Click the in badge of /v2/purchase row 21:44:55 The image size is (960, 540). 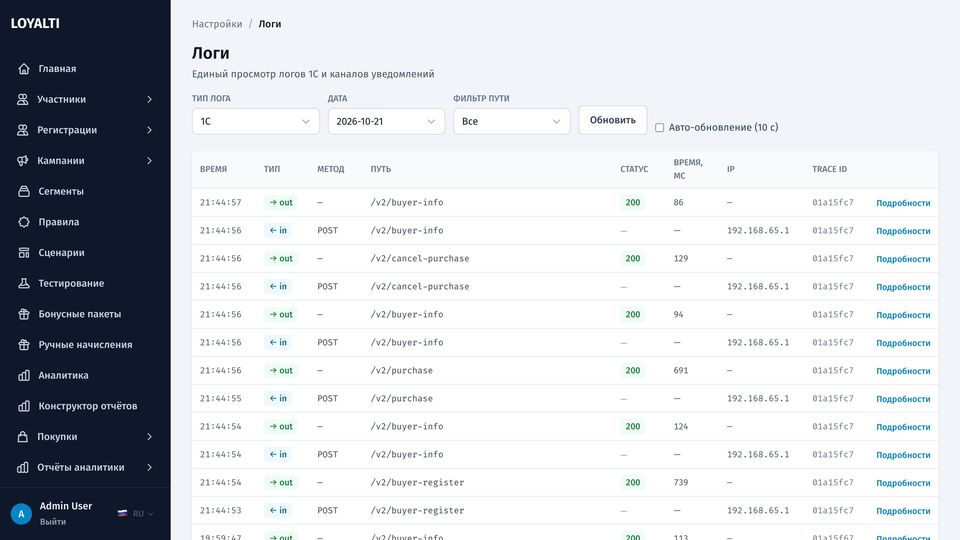tap(278, 398)
